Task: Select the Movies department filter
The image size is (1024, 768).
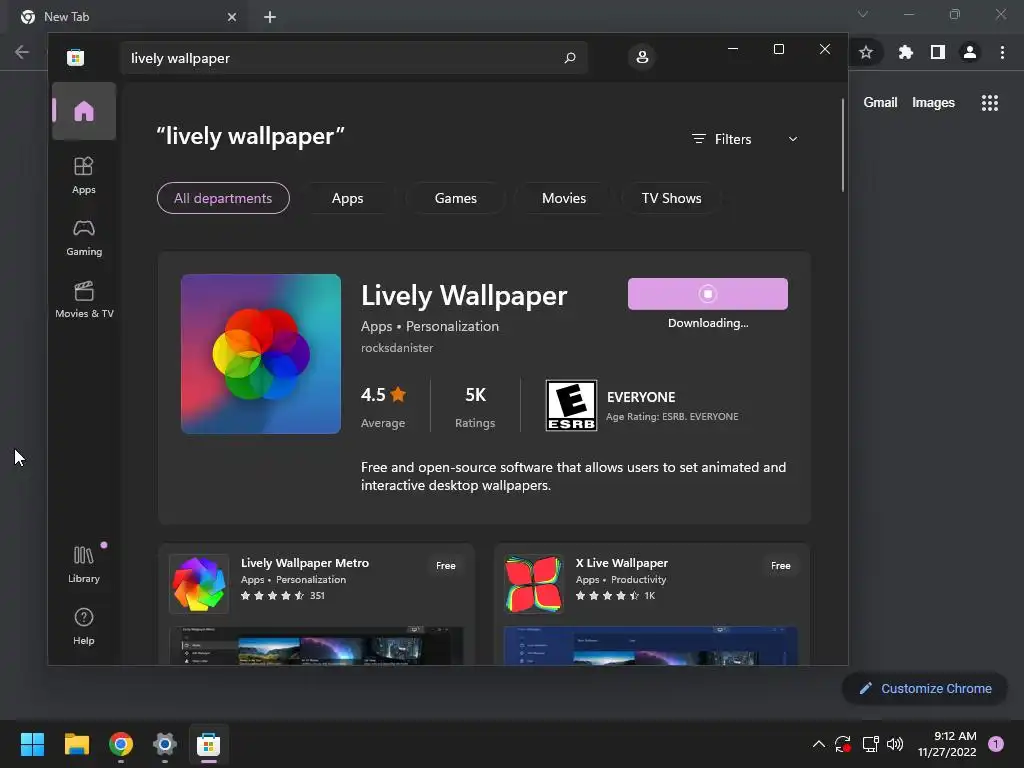Action: coord(564,198)
